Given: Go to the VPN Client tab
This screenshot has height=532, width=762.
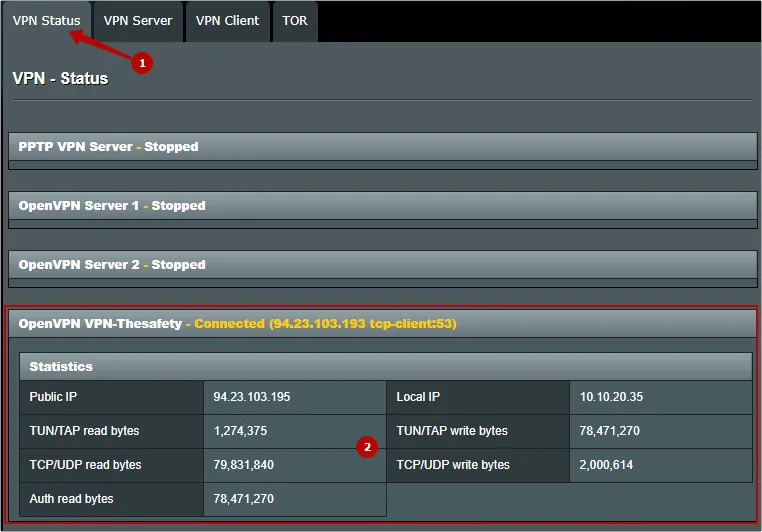Looking at the screenshot, I should click(227, 21).
